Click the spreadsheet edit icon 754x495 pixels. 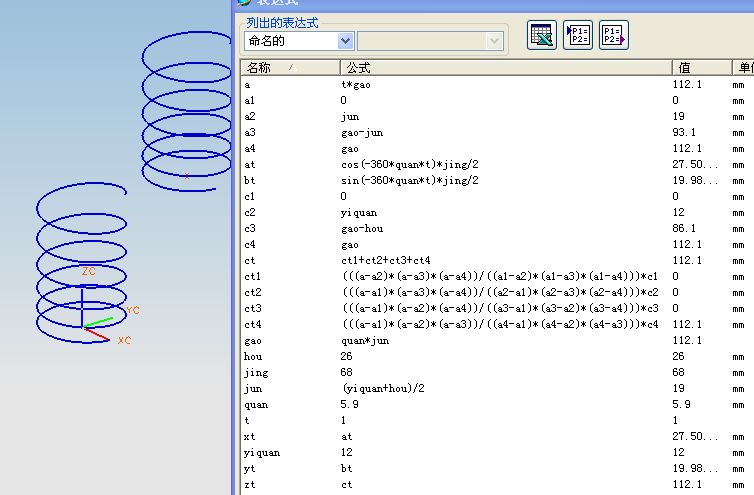pos(541,35)
